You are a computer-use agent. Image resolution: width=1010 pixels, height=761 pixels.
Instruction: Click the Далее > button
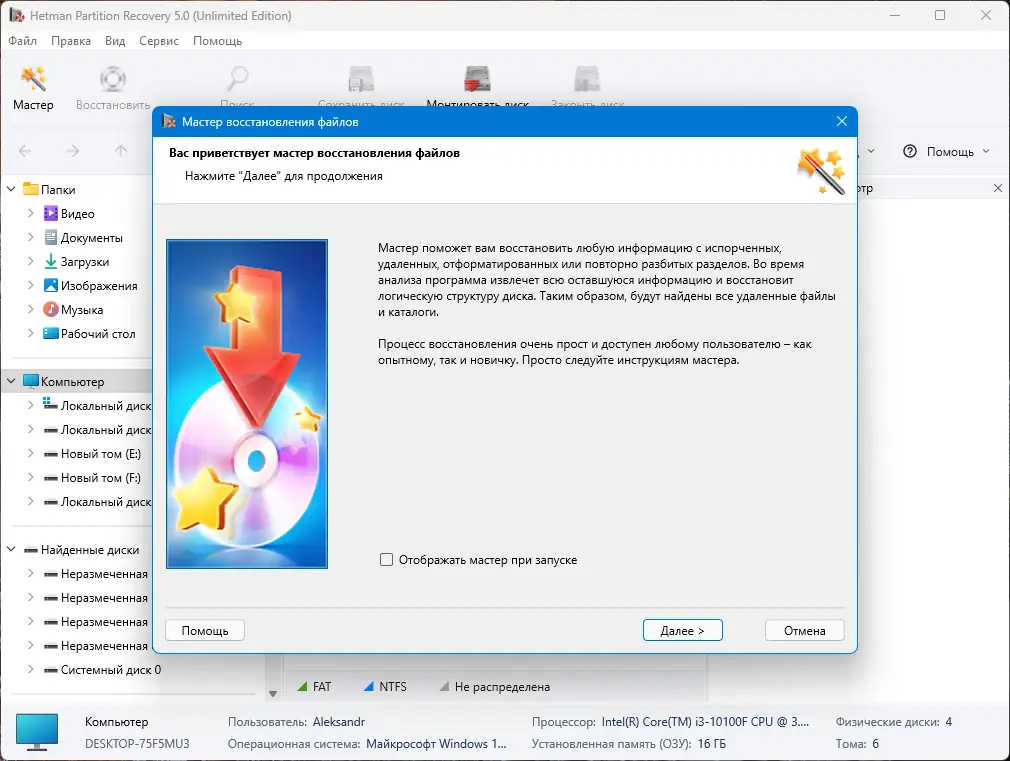(682, 630)
